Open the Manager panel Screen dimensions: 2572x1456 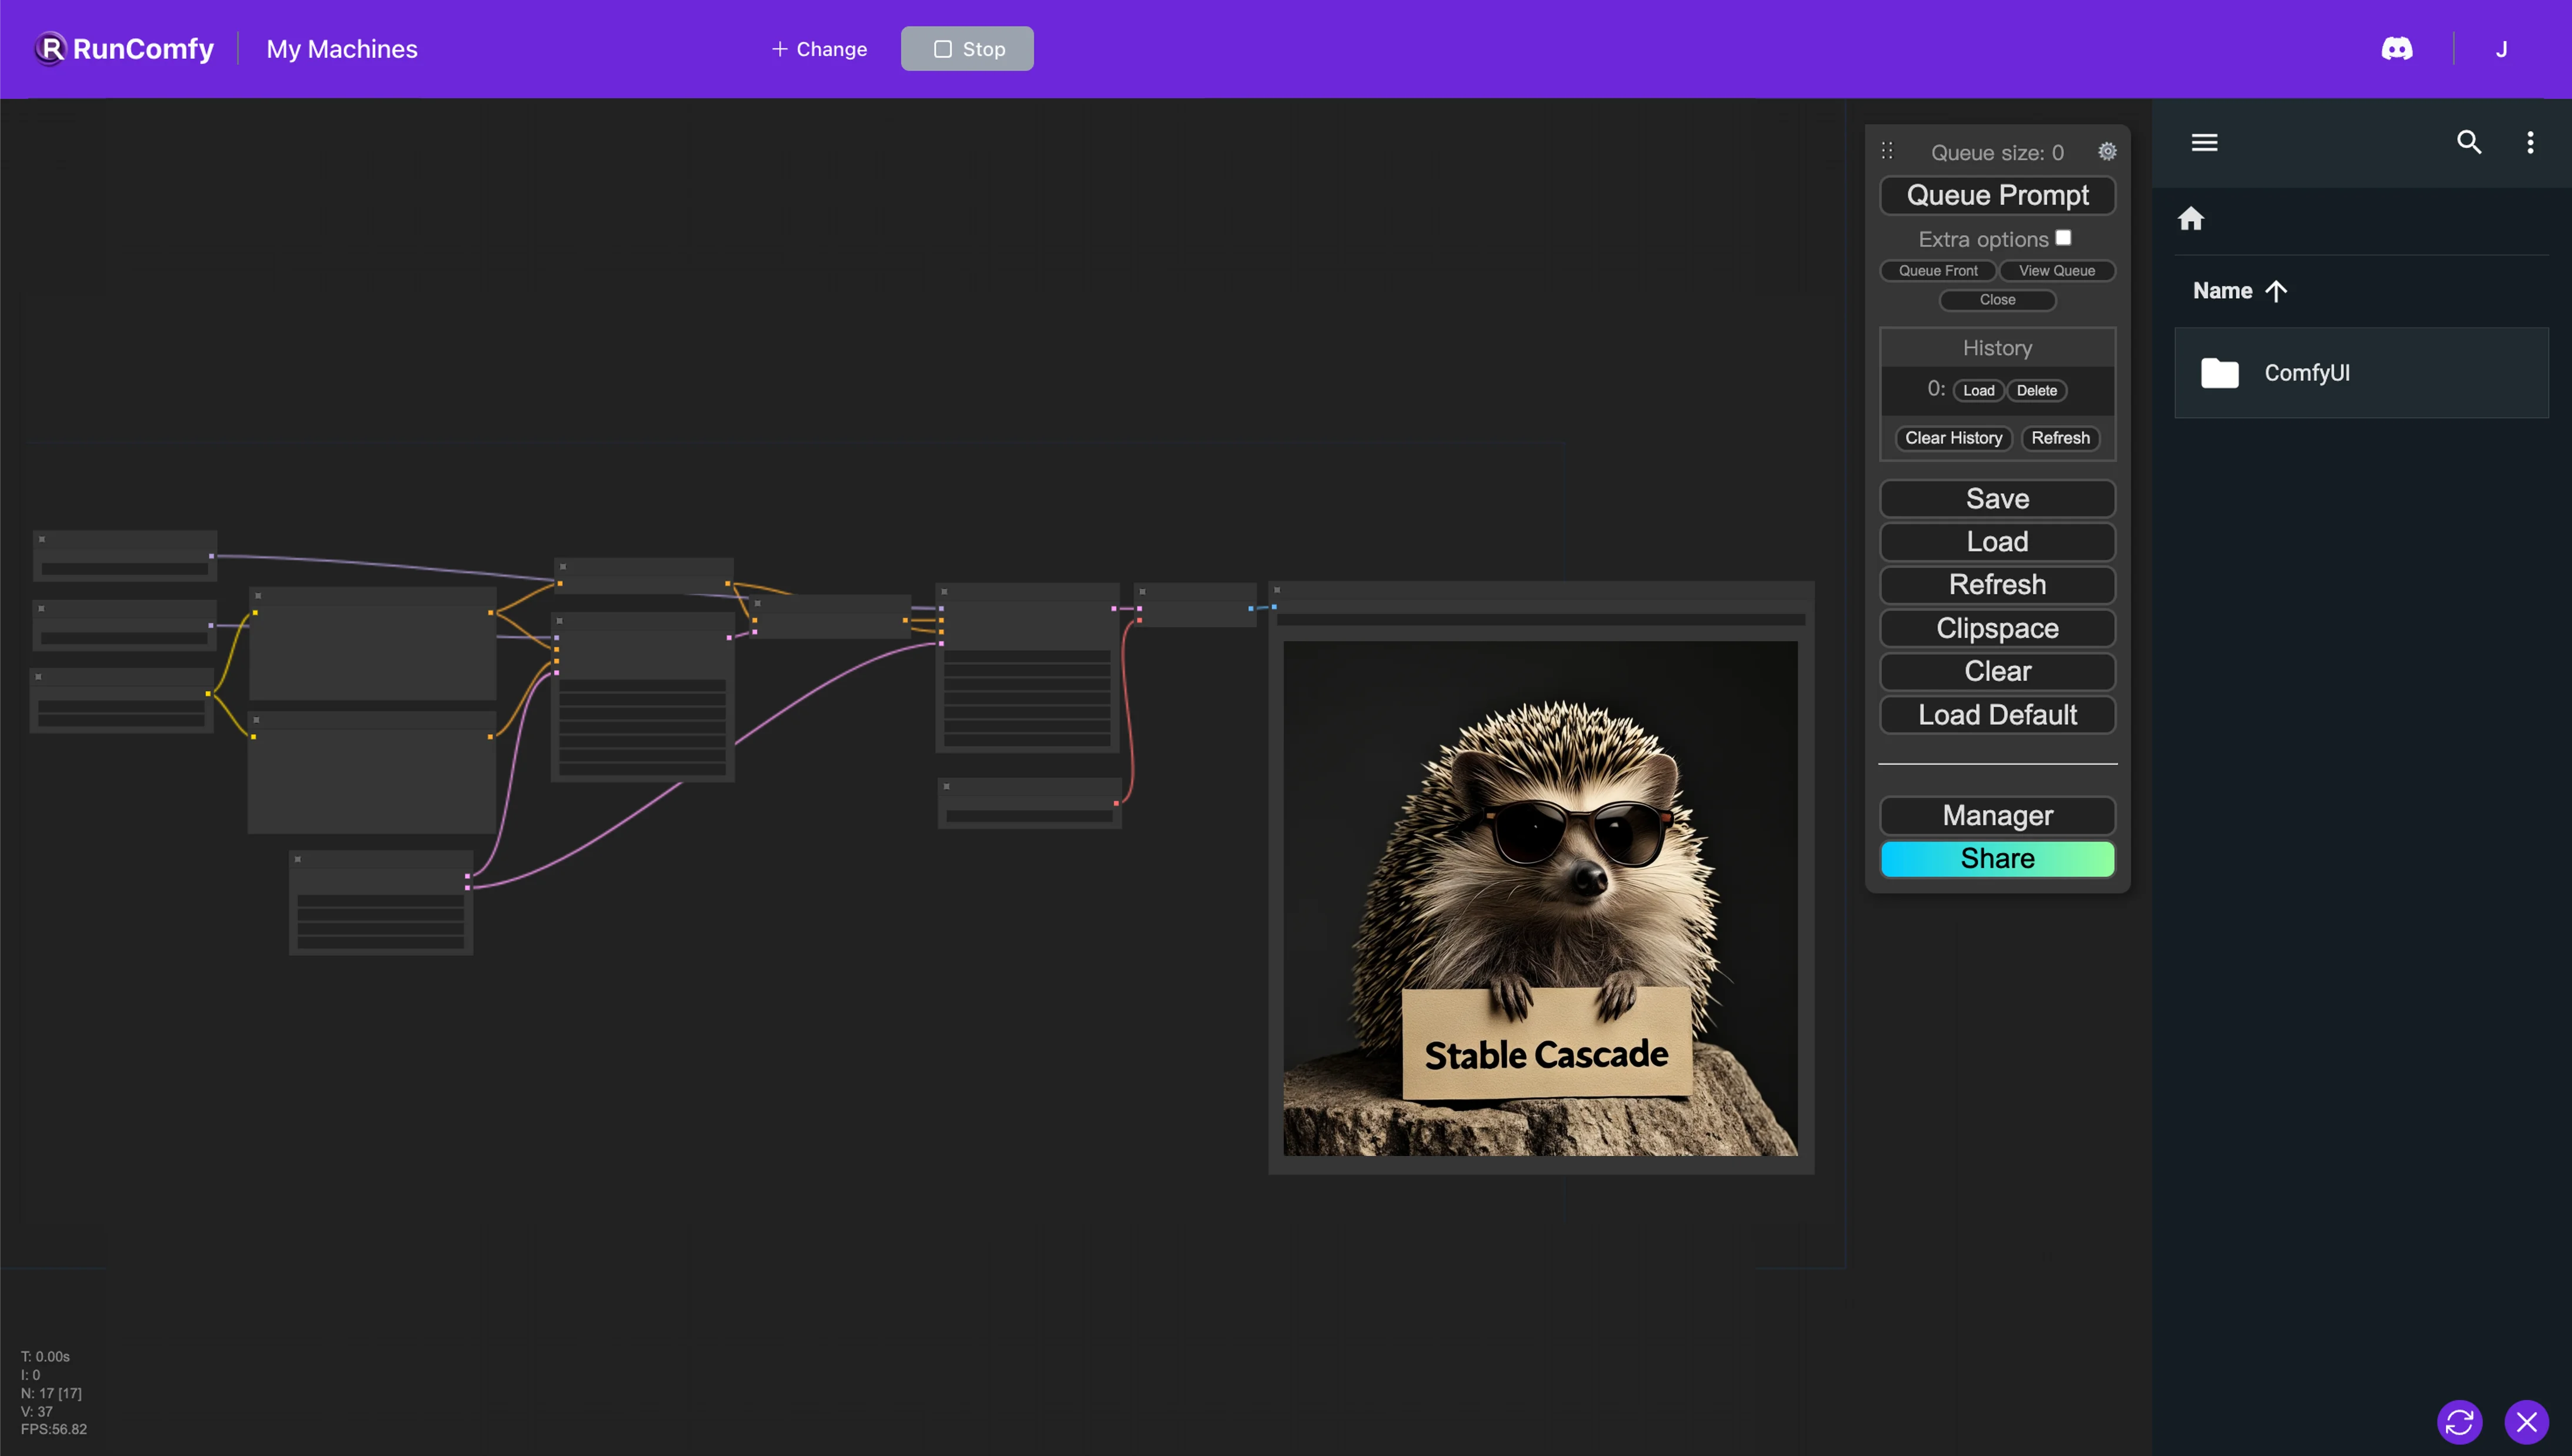click(1998, 815)
